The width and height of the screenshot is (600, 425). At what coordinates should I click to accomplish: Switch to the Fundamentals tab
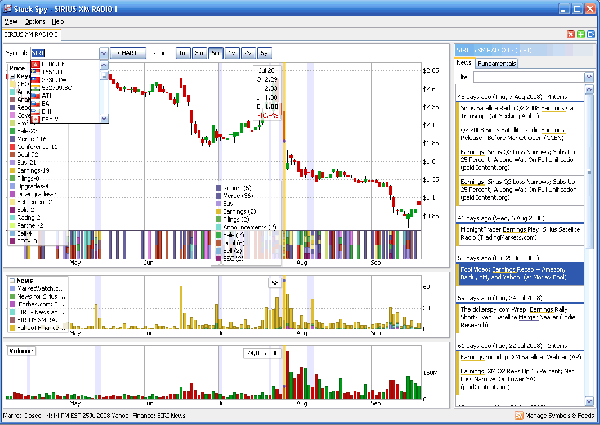coord(497,62)
